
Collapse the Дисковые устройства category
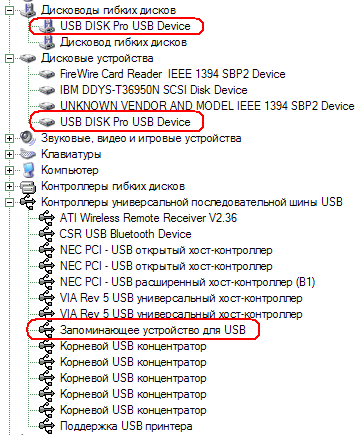pyautogui.click(x=9, y=58)
